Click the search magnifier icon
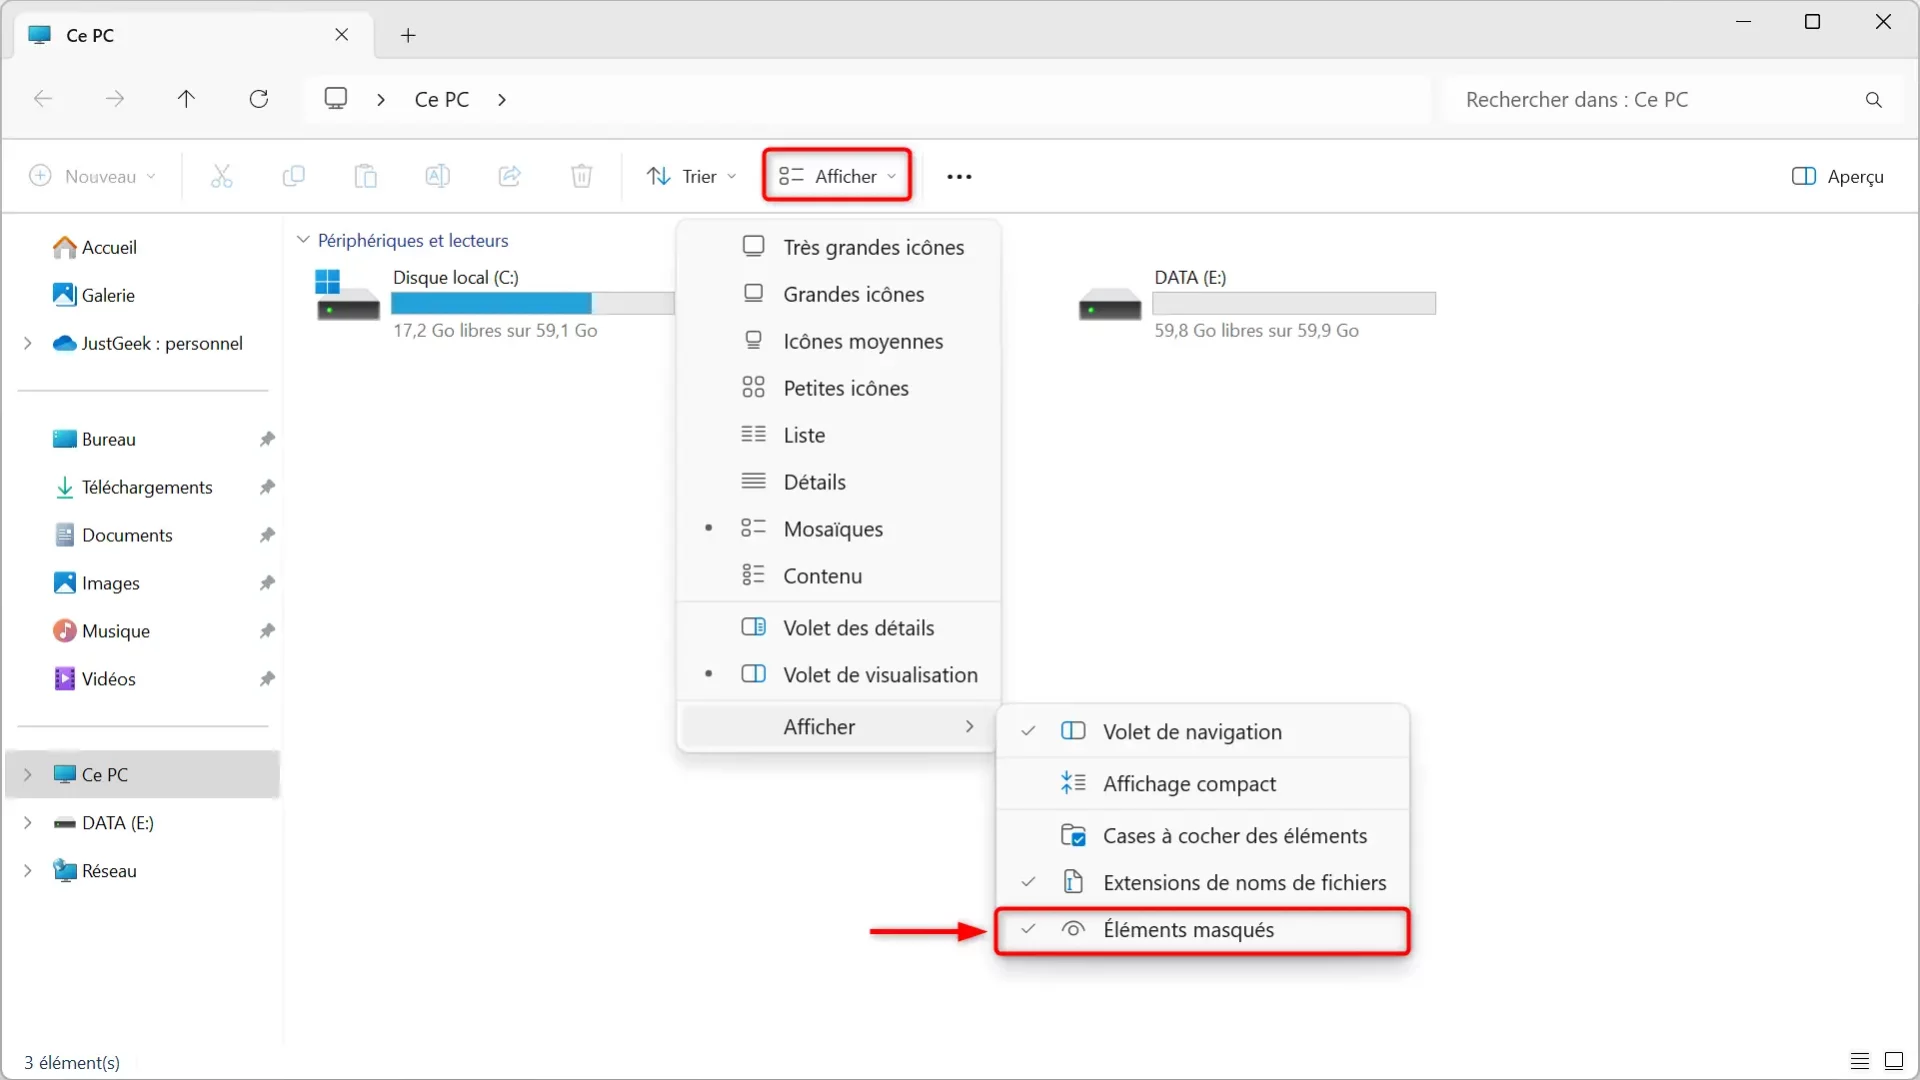This screenshot has width=1920, height=1080. (x=1873, y=100)
